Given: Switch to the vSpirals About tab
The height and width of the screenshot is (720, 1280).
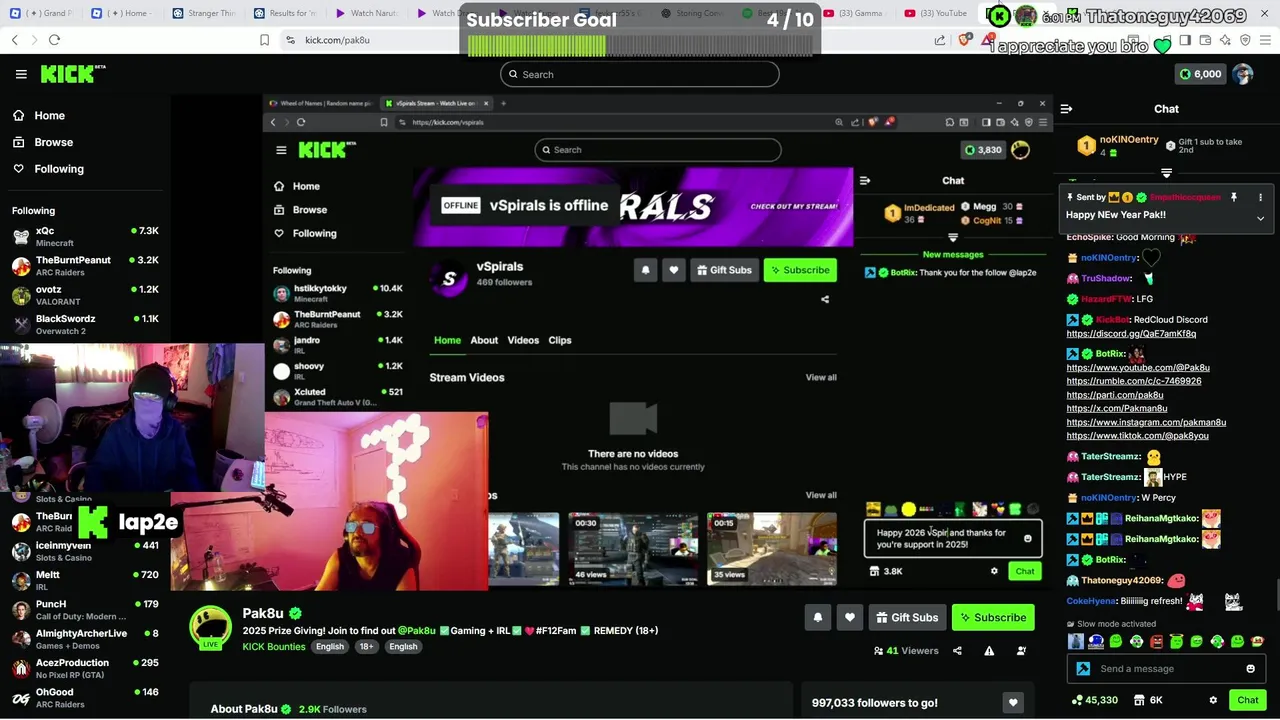Looking at the screenshot, I should pos(484,340).
